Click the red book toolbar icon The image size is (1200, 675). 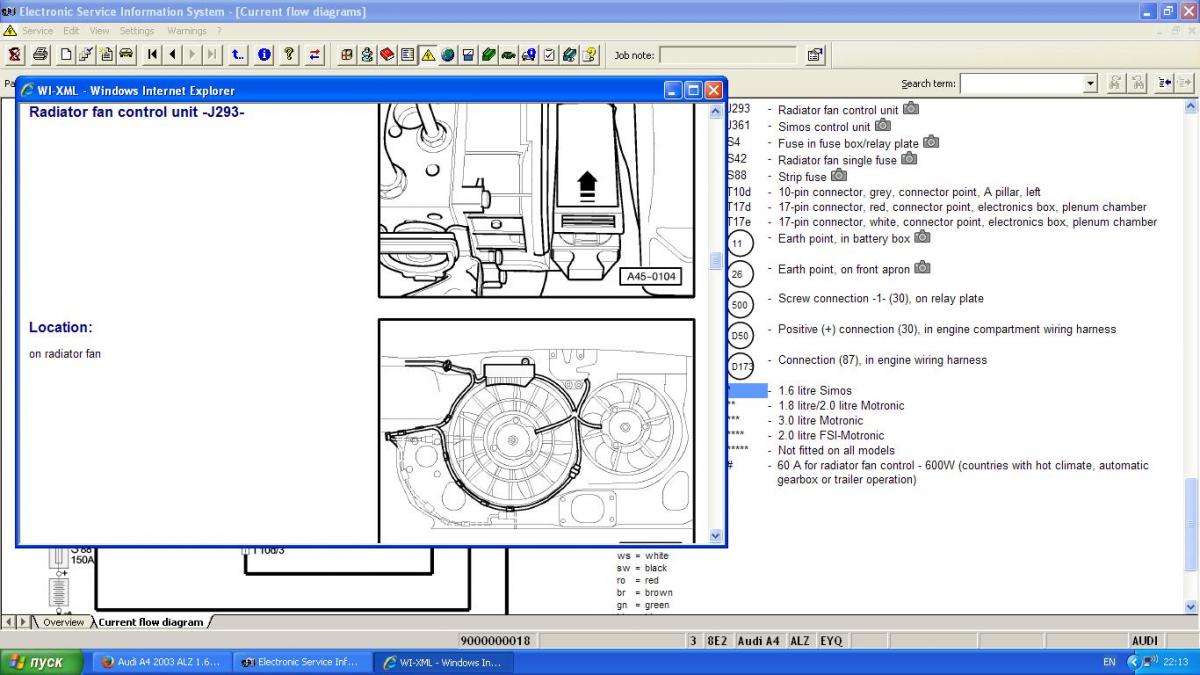click(x=388, y=55)
